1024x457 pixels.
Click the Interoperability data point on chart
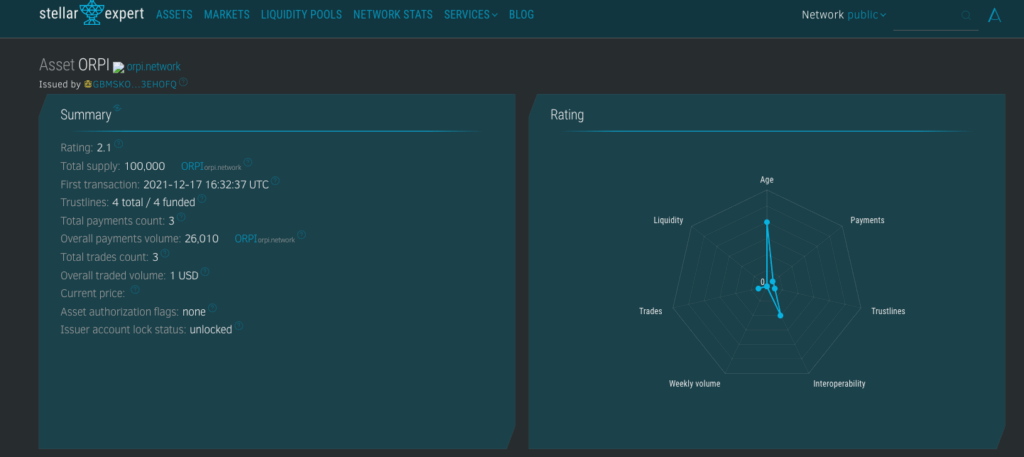[x=780, y=315]
